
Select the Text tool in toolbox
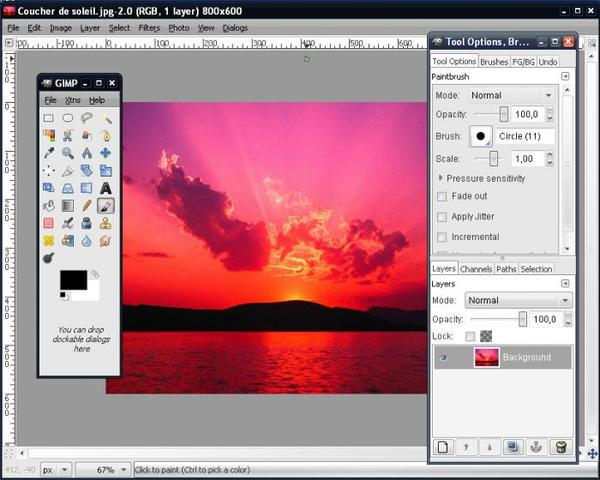[106, 188]
